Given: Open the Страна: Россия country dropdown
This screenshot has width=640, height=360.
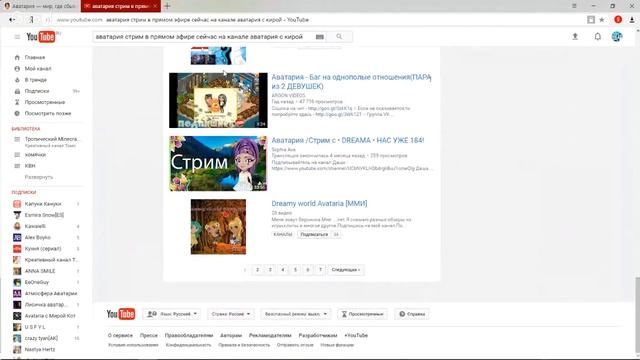Looking at the screenshot, I should (231, 314).
